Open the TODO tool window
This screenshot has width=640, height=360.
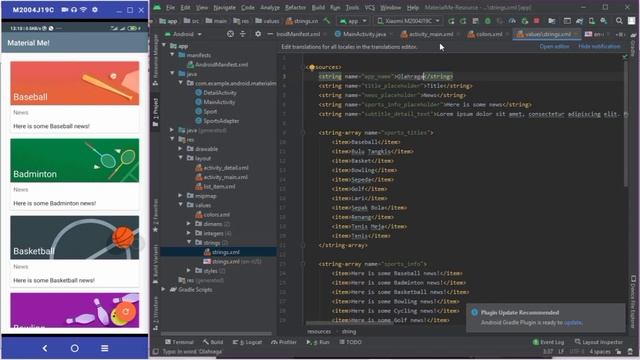coord(351,342)
